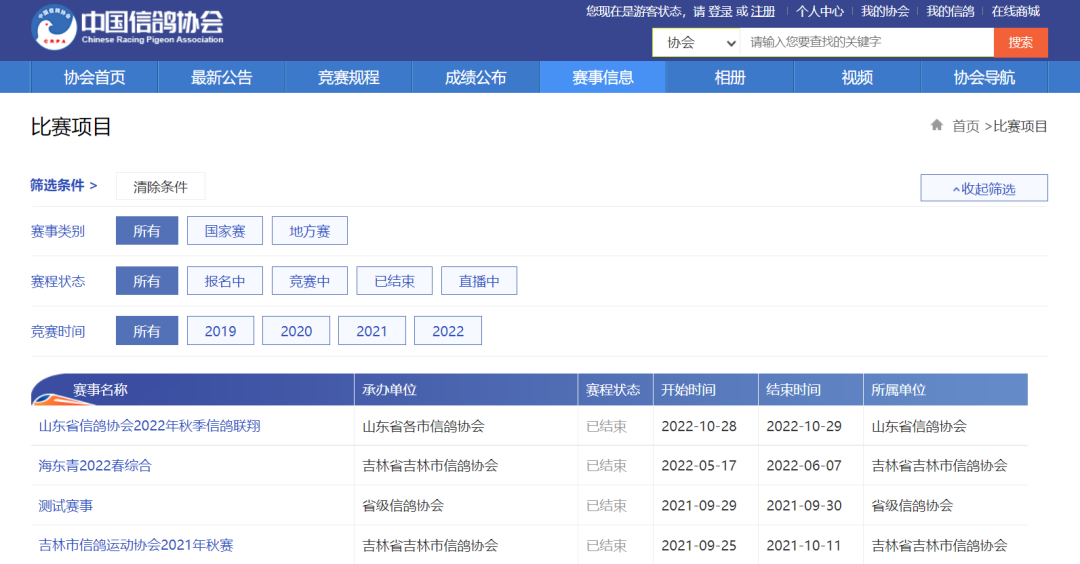Collapse filters with 收起筛选 button
The height and width of the screenshot is (564, 1080).
(984, 188)
